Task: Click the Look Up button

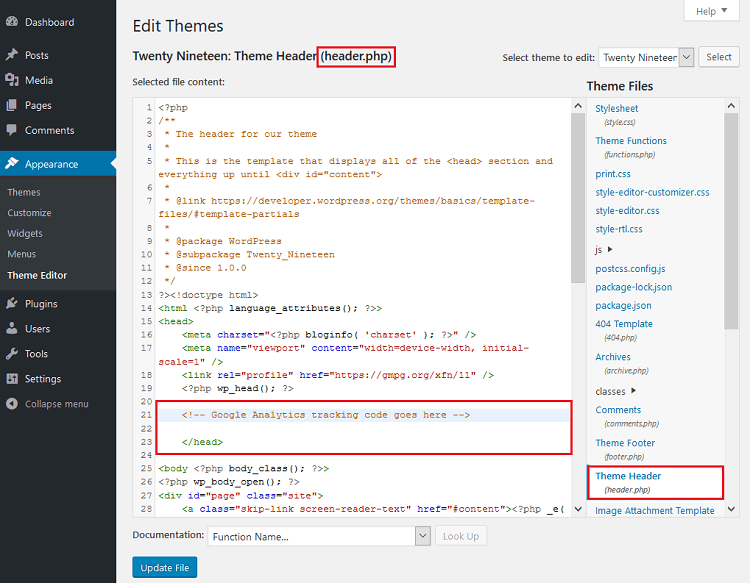Action: 461,536
